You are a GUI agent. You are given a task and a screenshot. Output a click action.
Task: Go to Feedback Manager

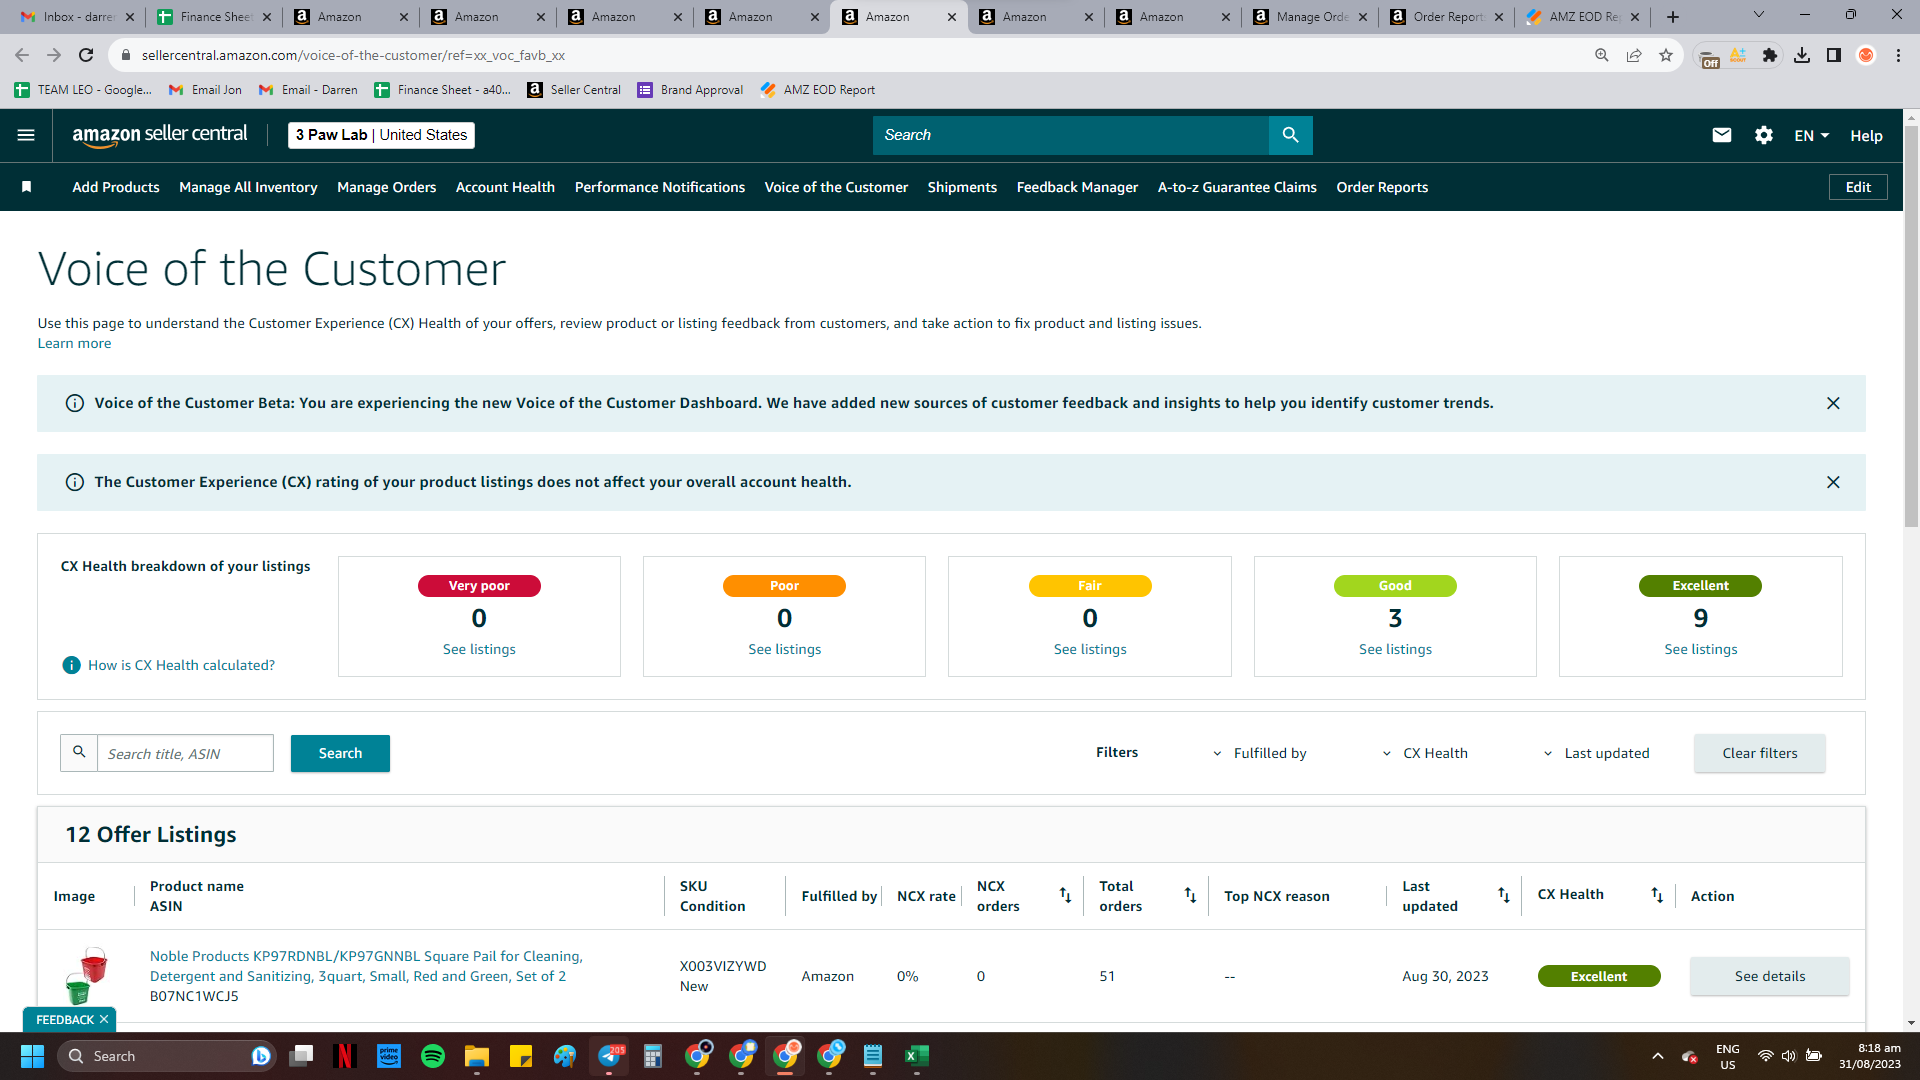(1077, 187)
